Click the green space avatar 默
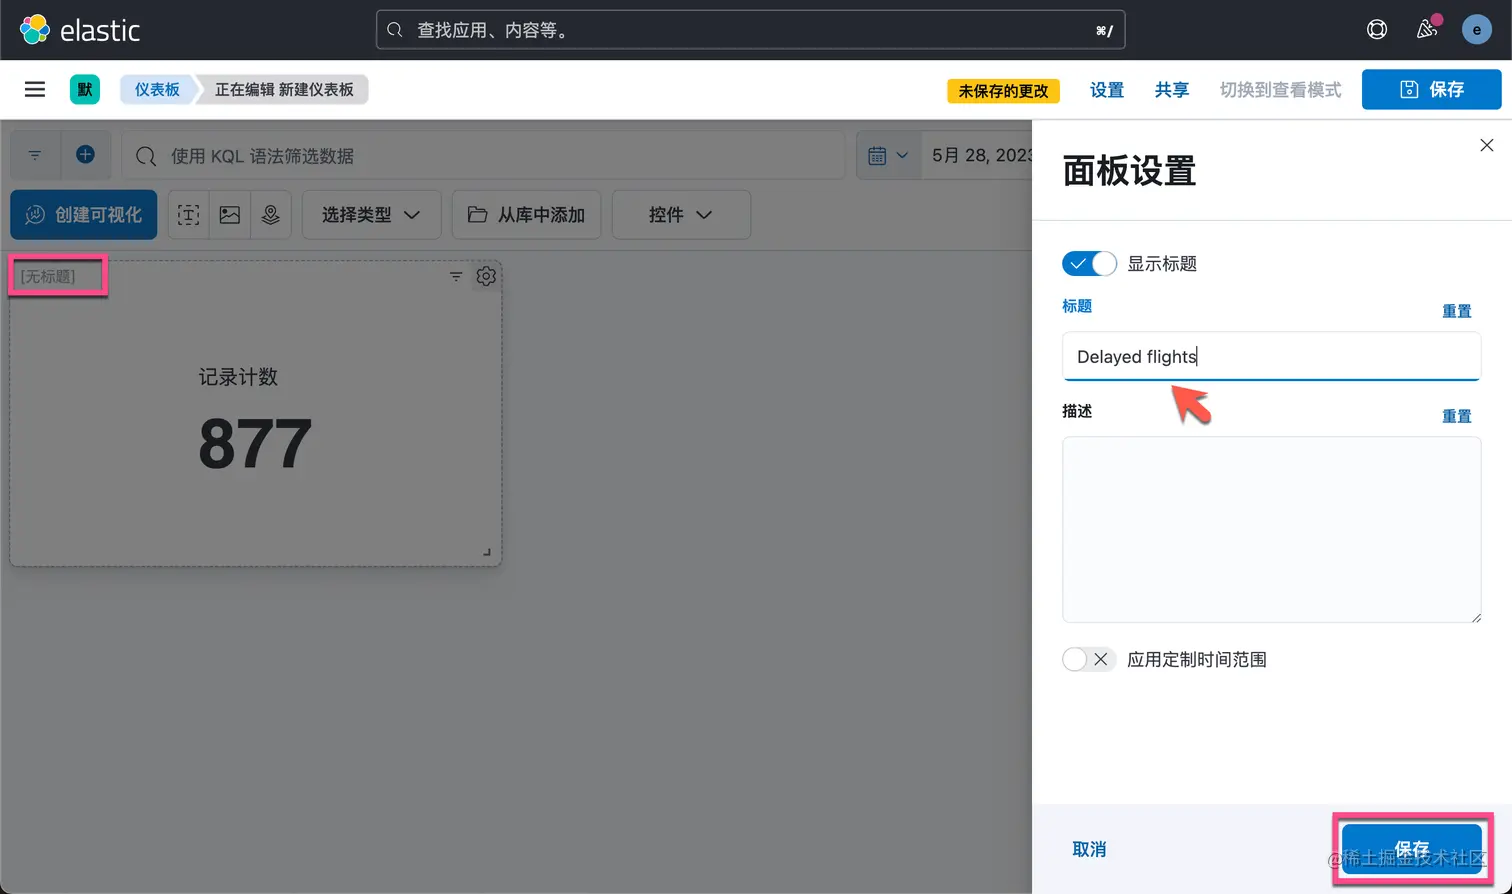 point(85,90)
